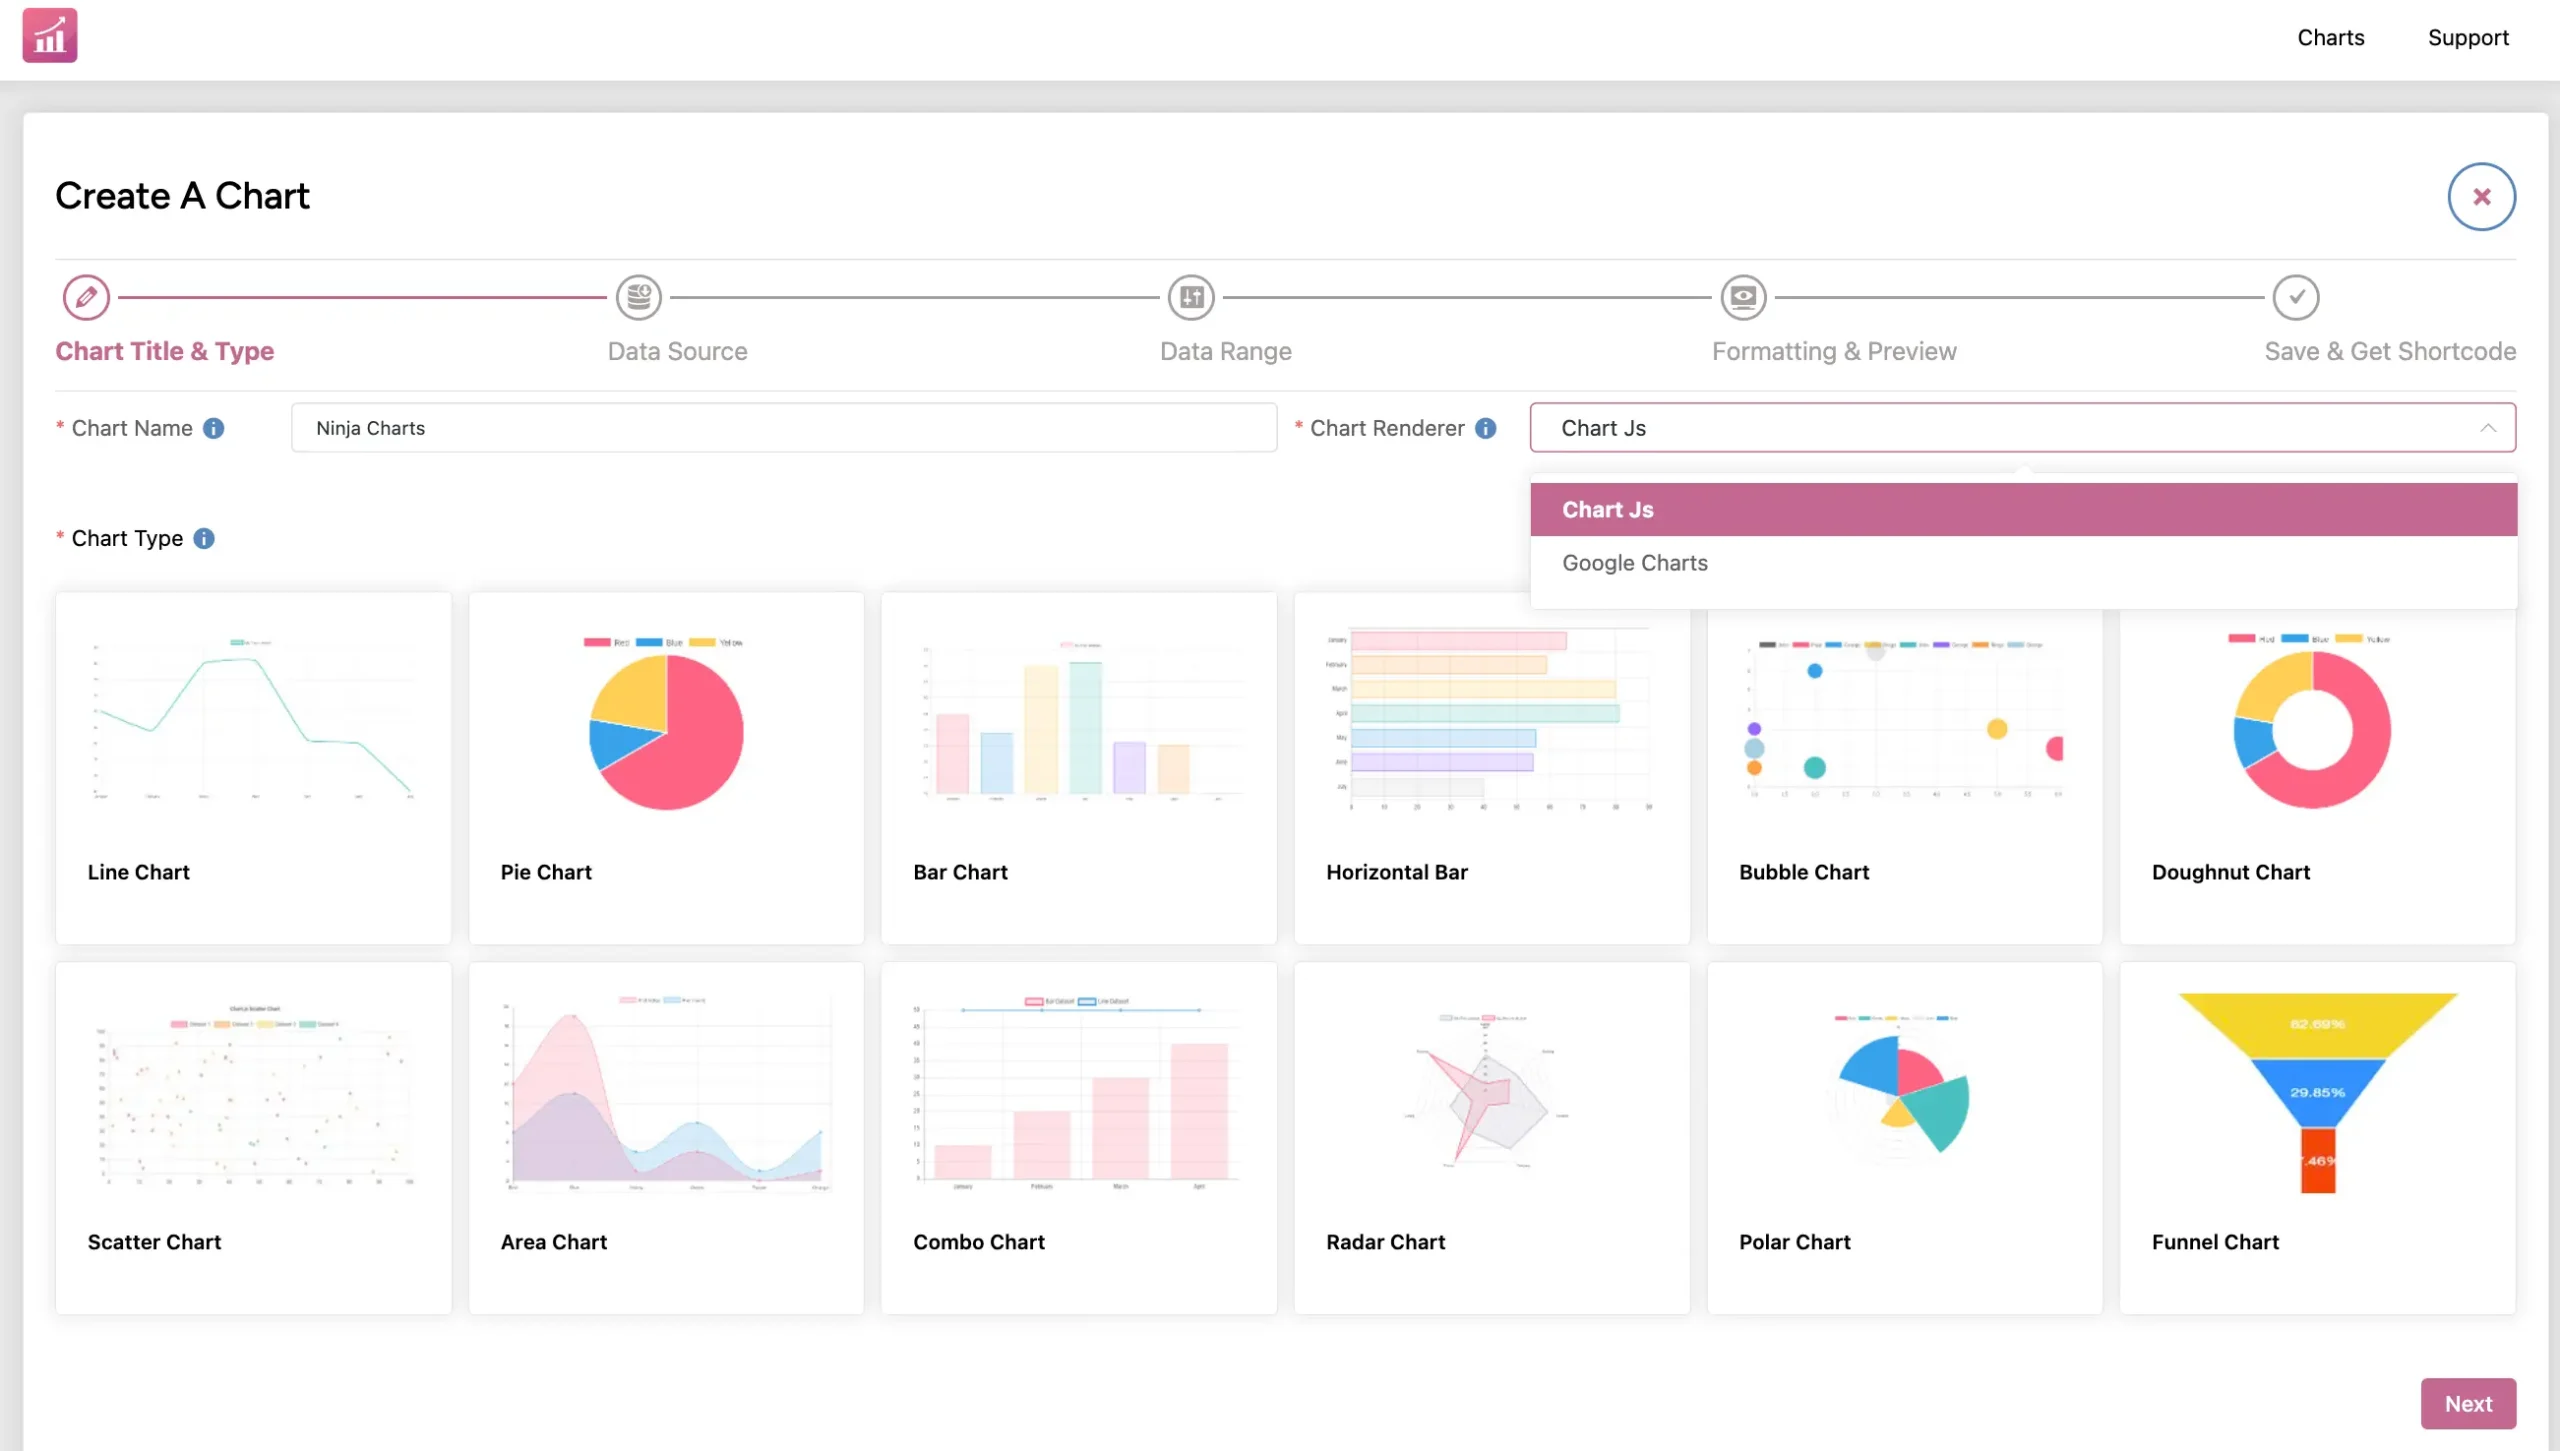2560x1451 pixels.
Task: Click the Chart Name input field
Action: click(784, 428)
